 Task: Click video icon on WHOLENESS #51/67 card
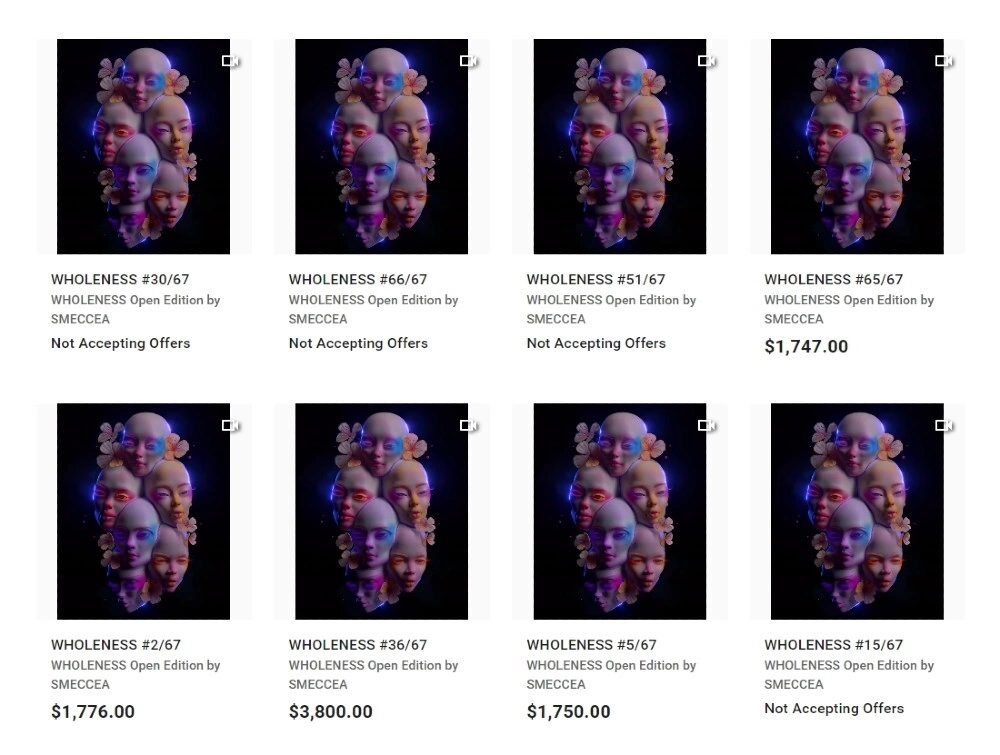[707, 61]
